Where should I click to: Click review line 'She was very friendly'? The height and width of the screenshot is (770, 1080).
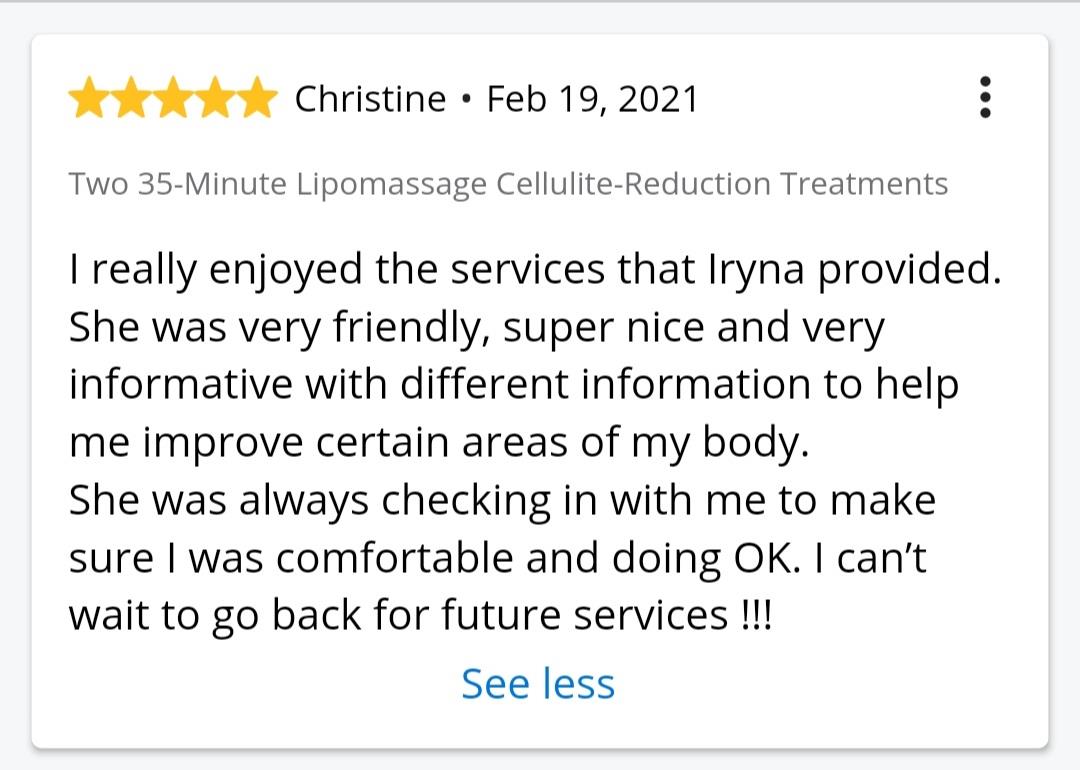click(x=477, y=329)
